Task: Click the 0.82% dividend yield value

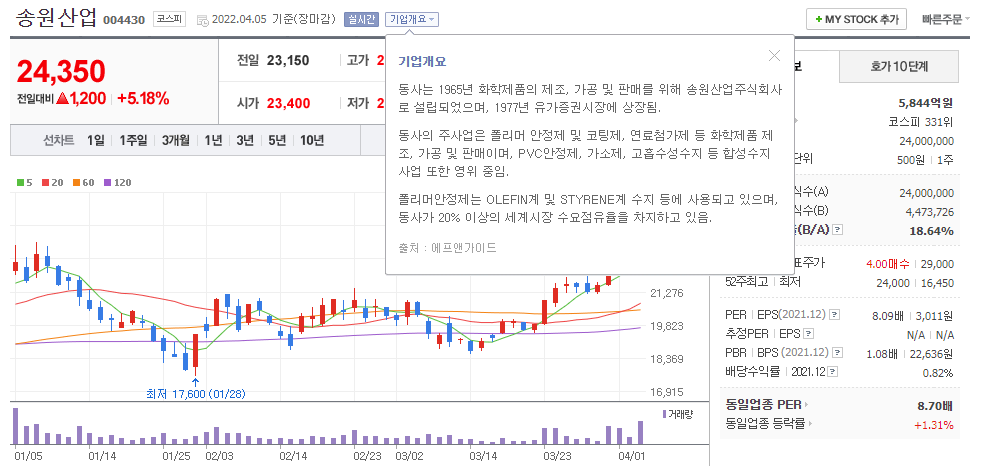Action: [939, 373]
